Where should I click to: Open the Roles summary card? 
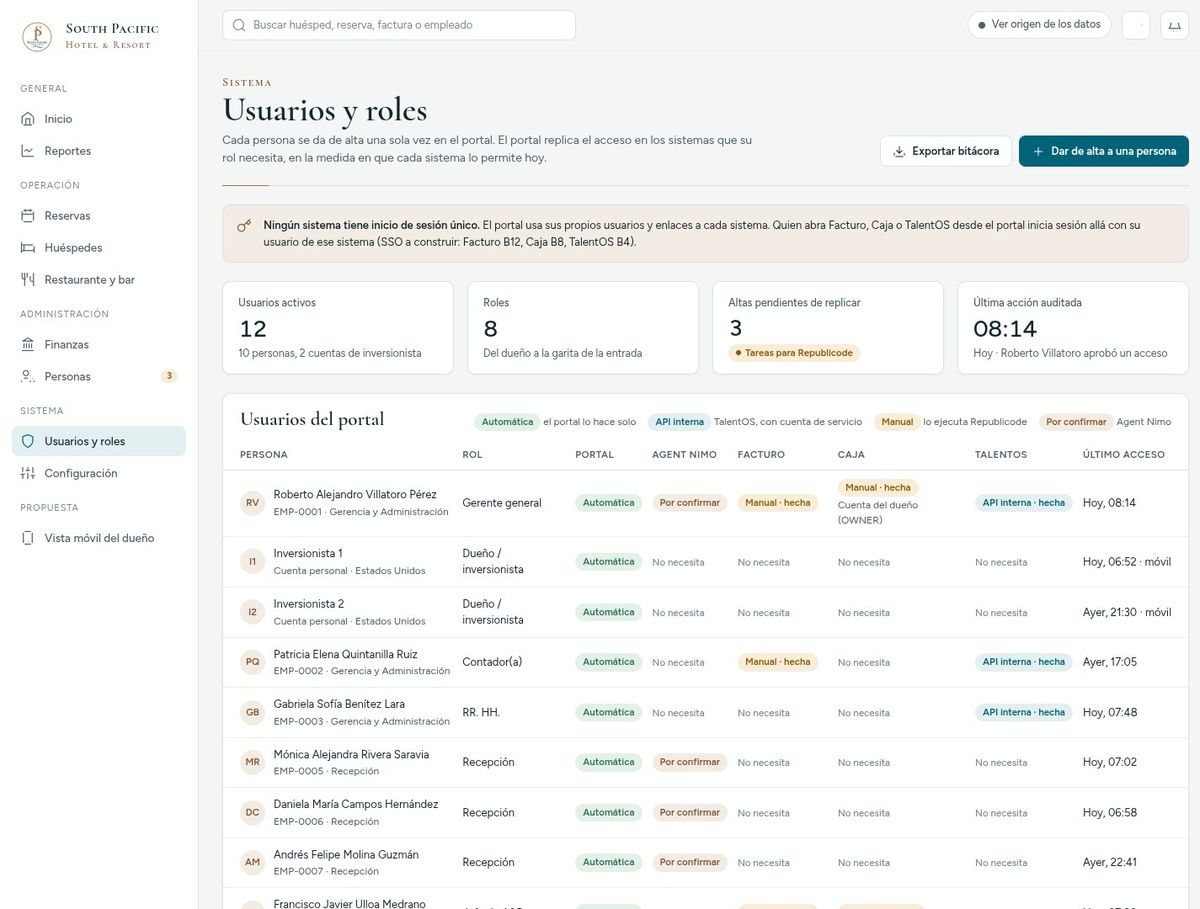point(583,328)
